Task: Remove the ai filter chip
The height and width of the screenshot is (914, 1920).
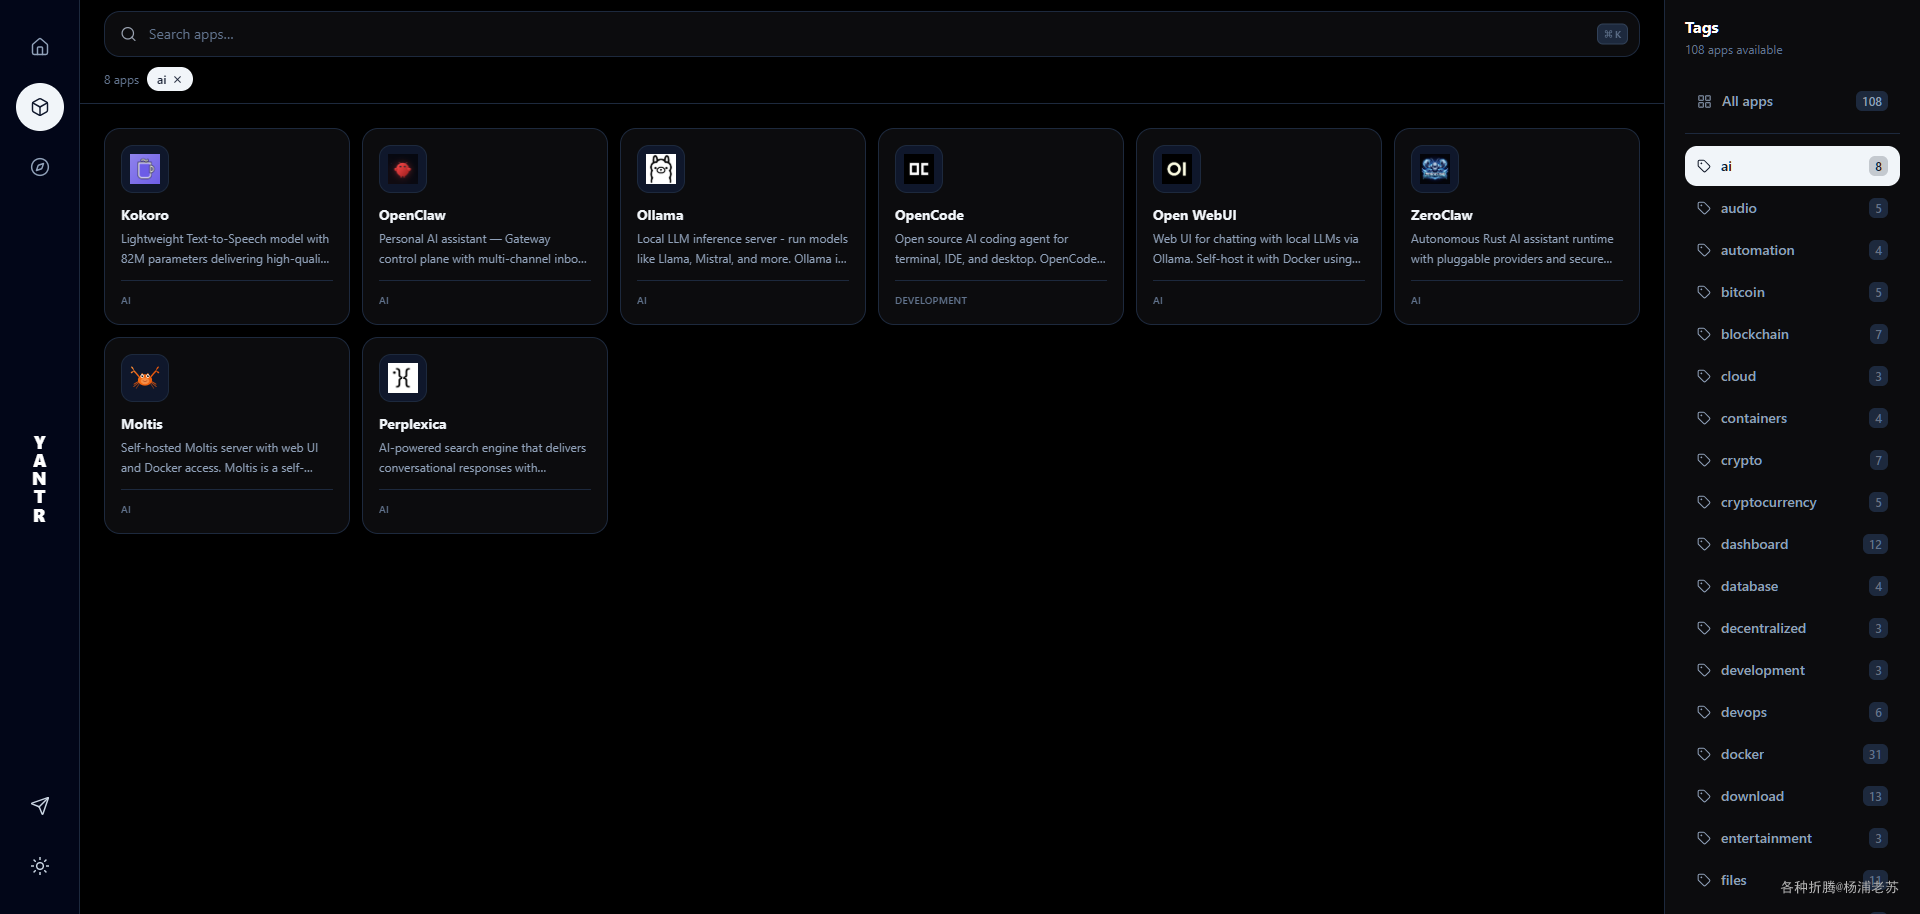Action: tap(178, 80)
